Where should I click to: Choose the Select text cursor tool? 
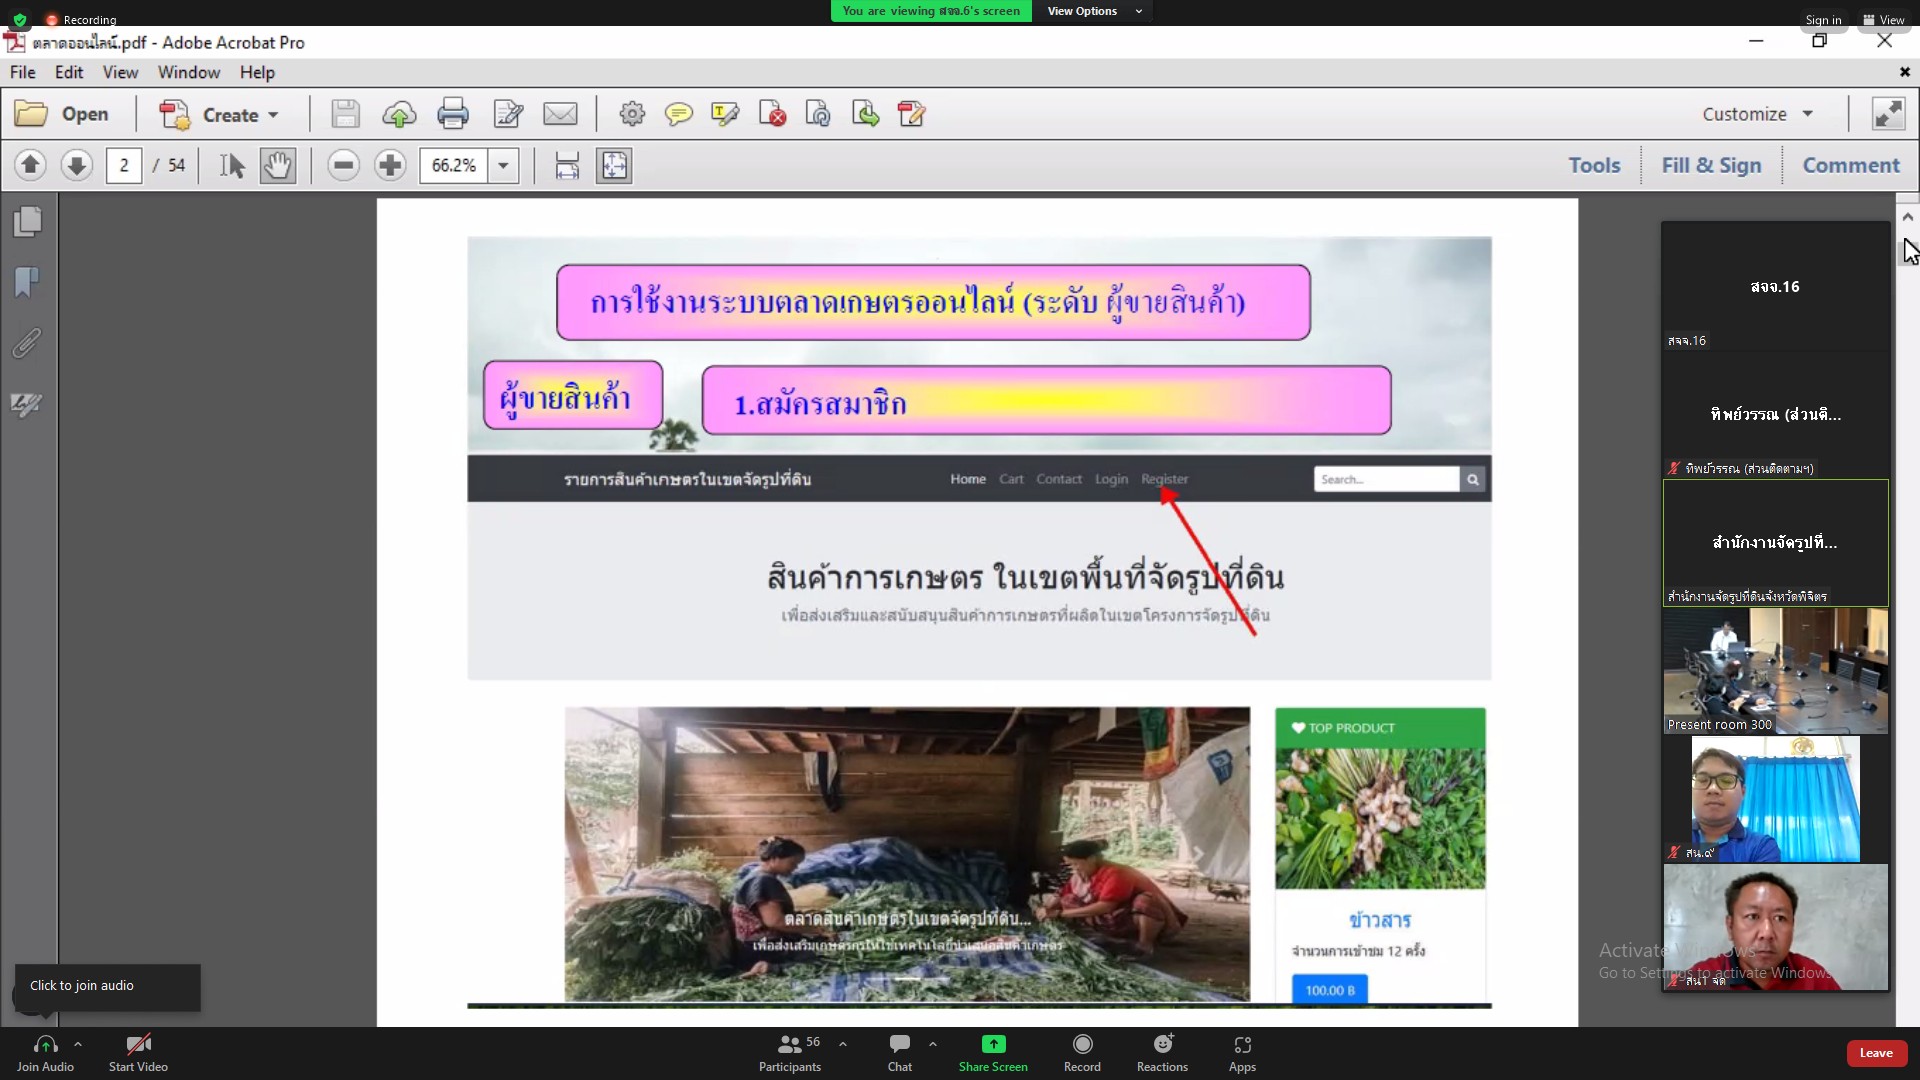232,165
